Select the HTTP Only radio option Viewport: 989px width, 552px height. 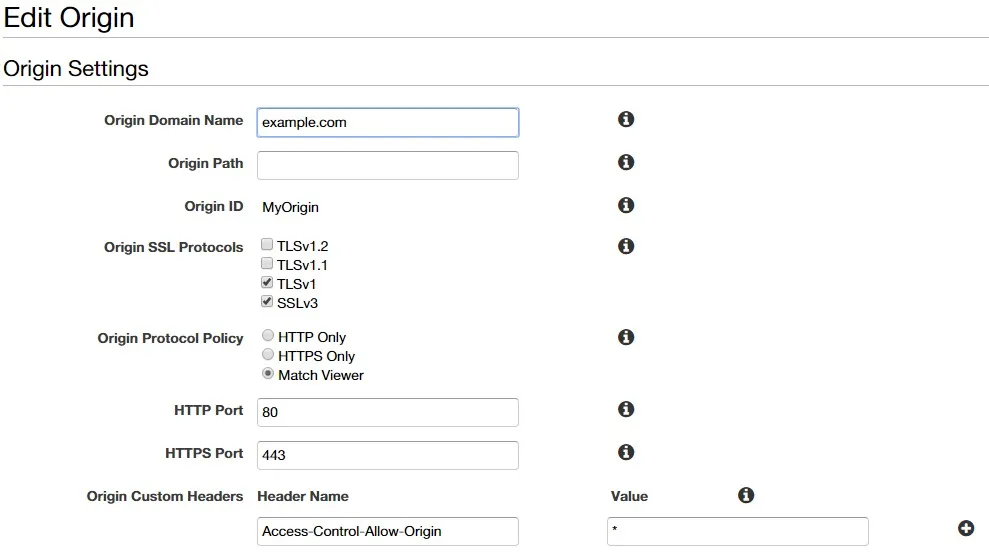click(268, 336)
